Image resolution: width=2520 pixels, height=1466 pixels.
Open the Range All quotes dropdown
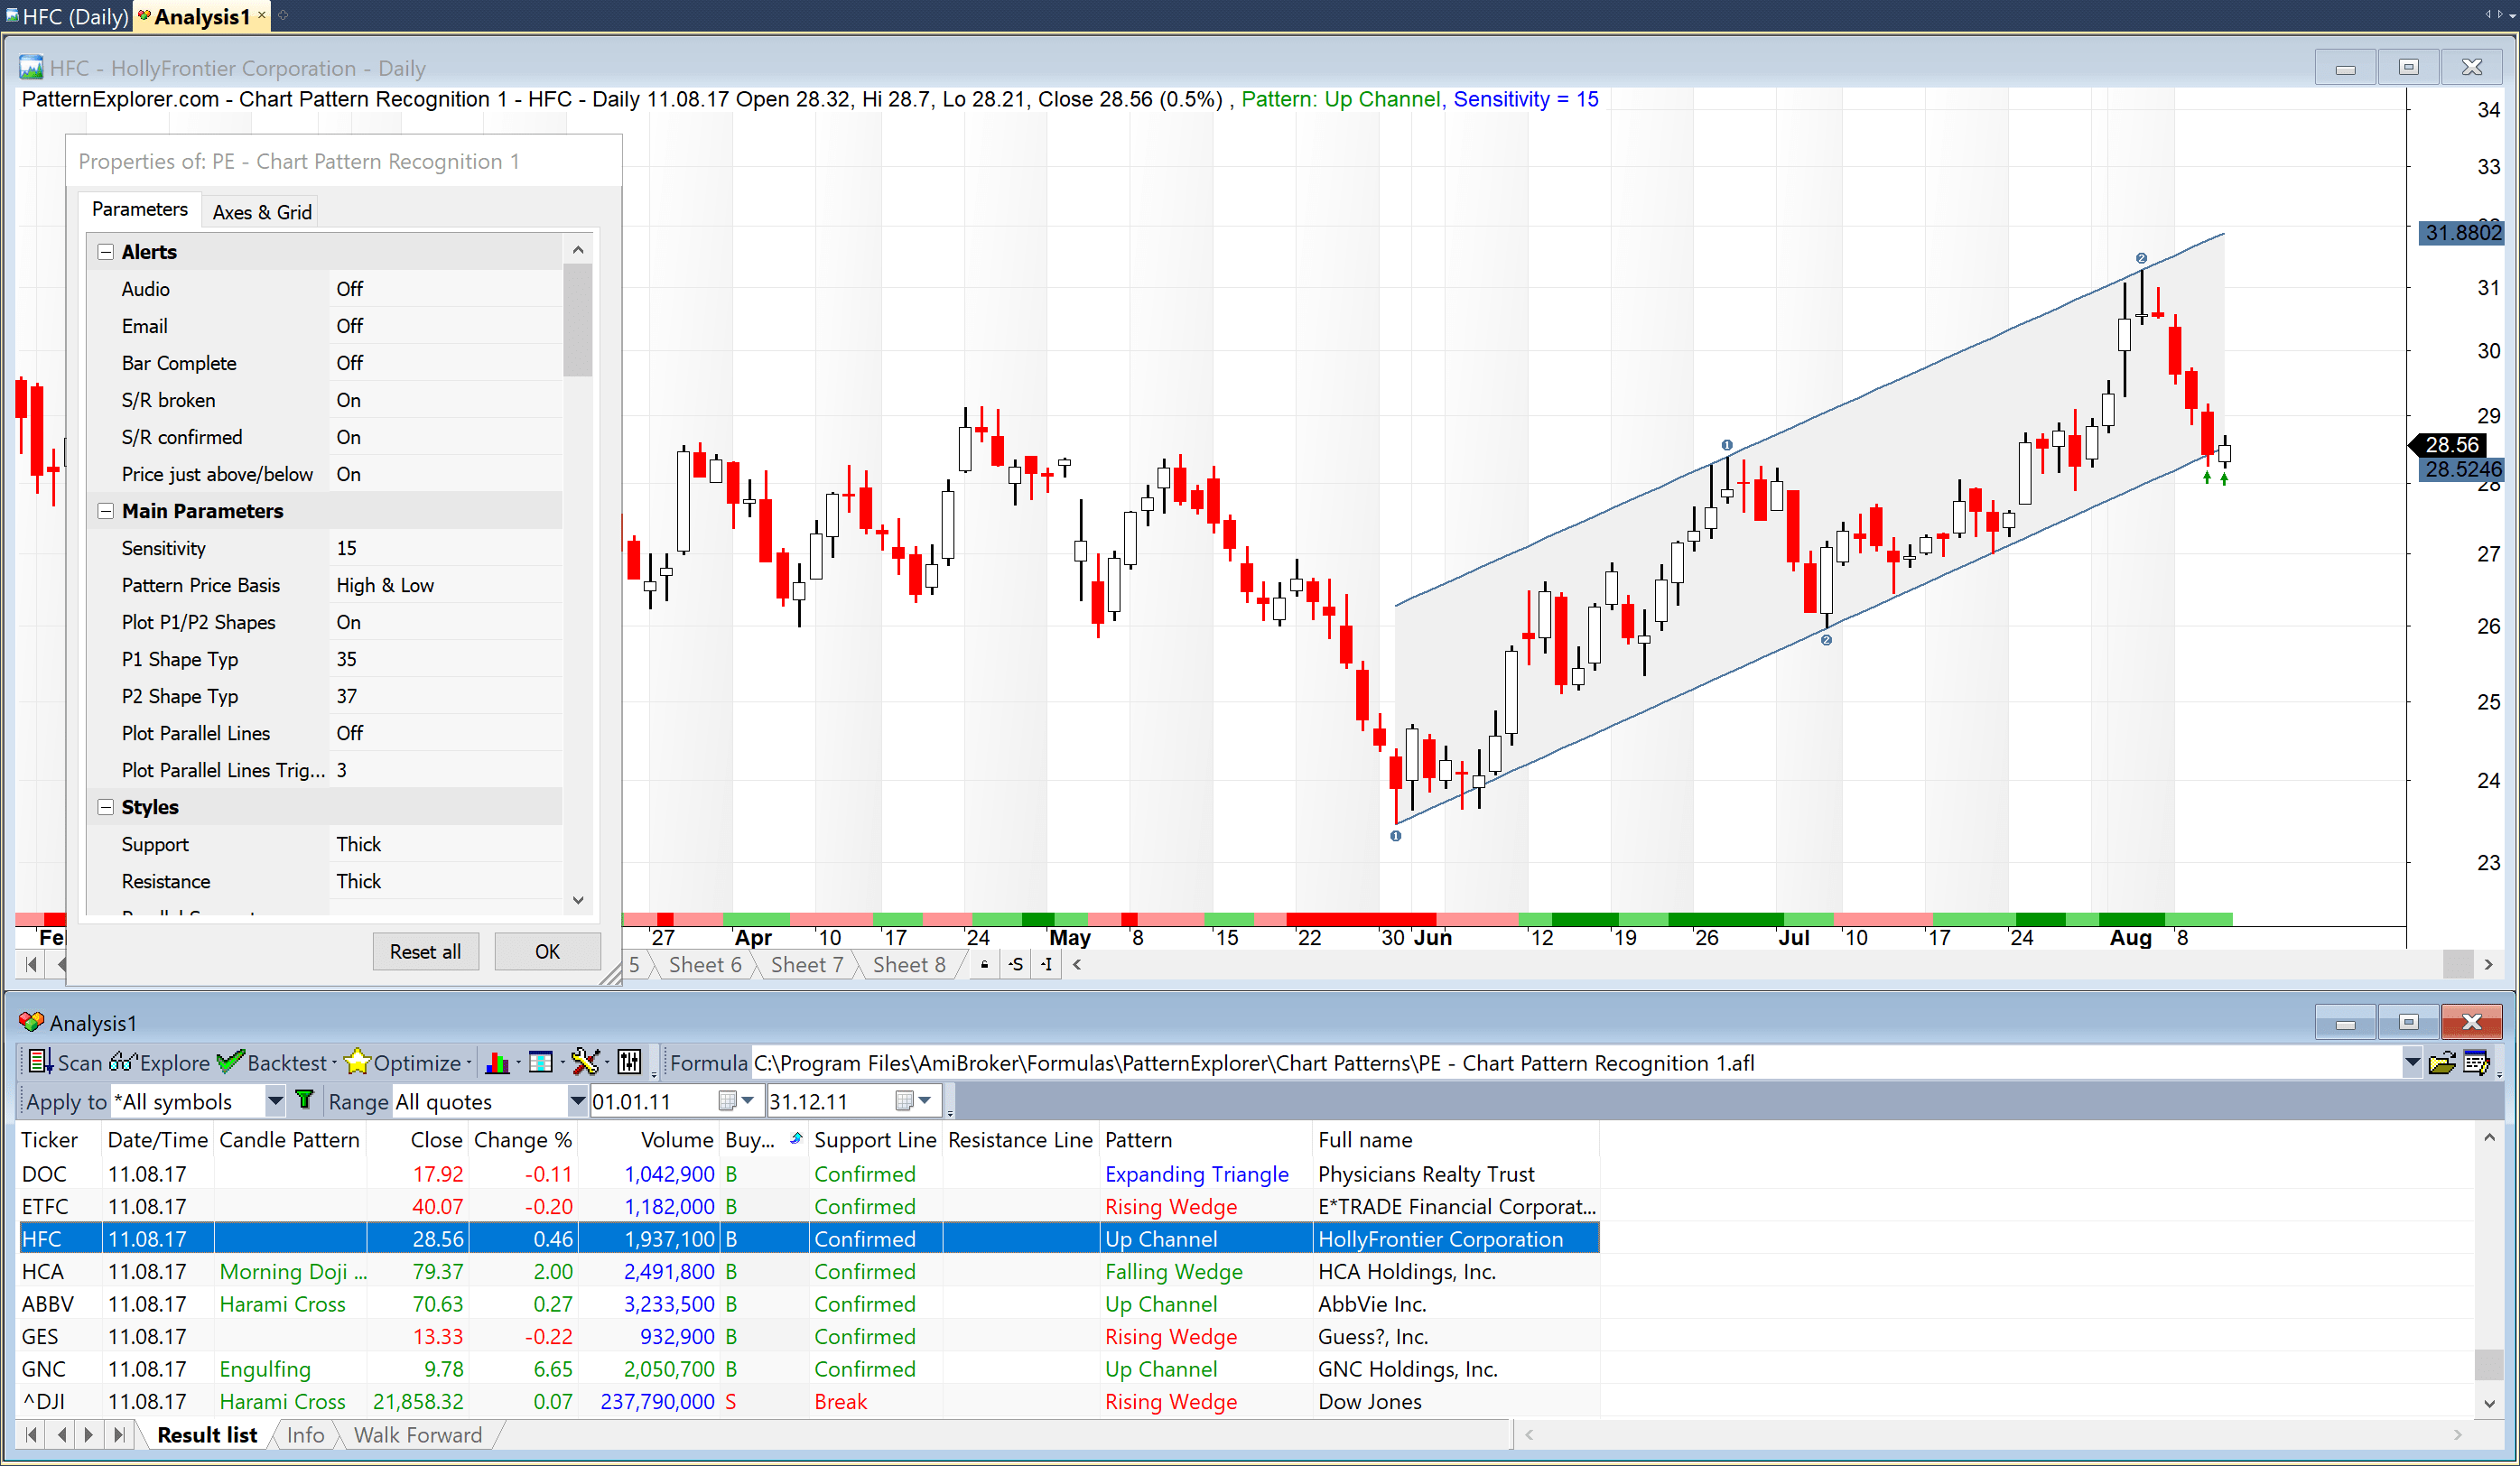tap(577, 1101)
